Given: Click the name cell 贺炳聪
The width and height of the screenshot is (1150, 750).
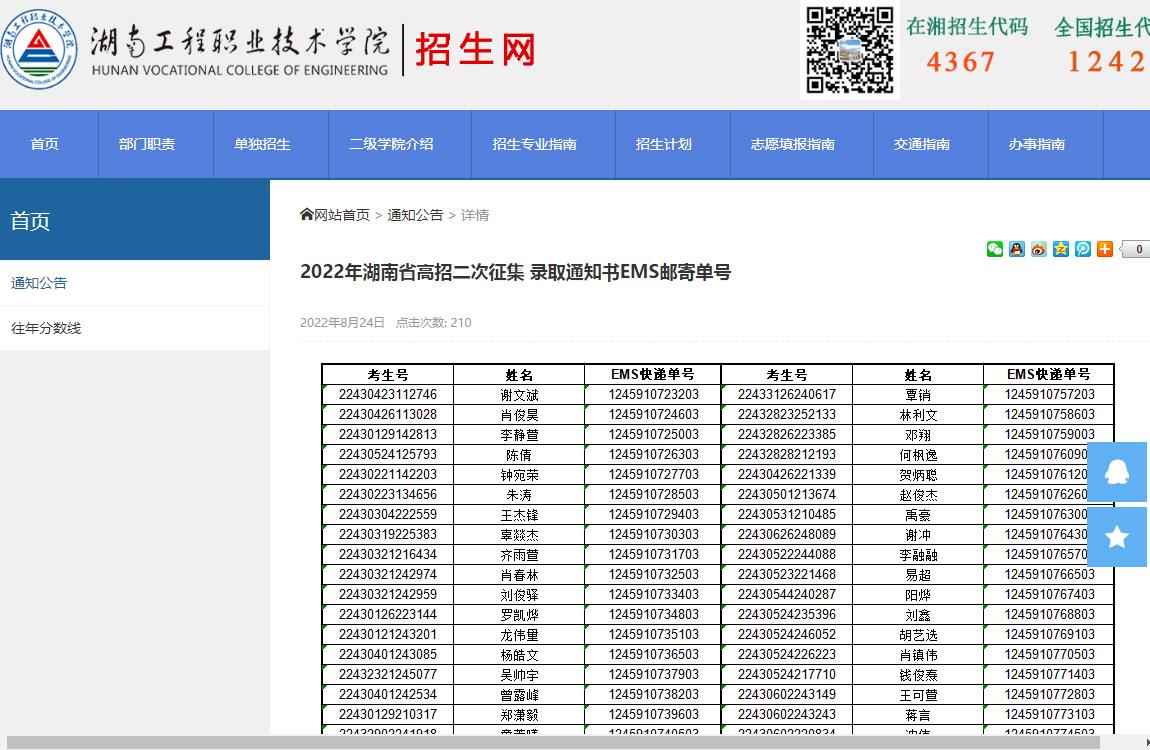Looking at the screenshot, I should (x=918, y=475).
